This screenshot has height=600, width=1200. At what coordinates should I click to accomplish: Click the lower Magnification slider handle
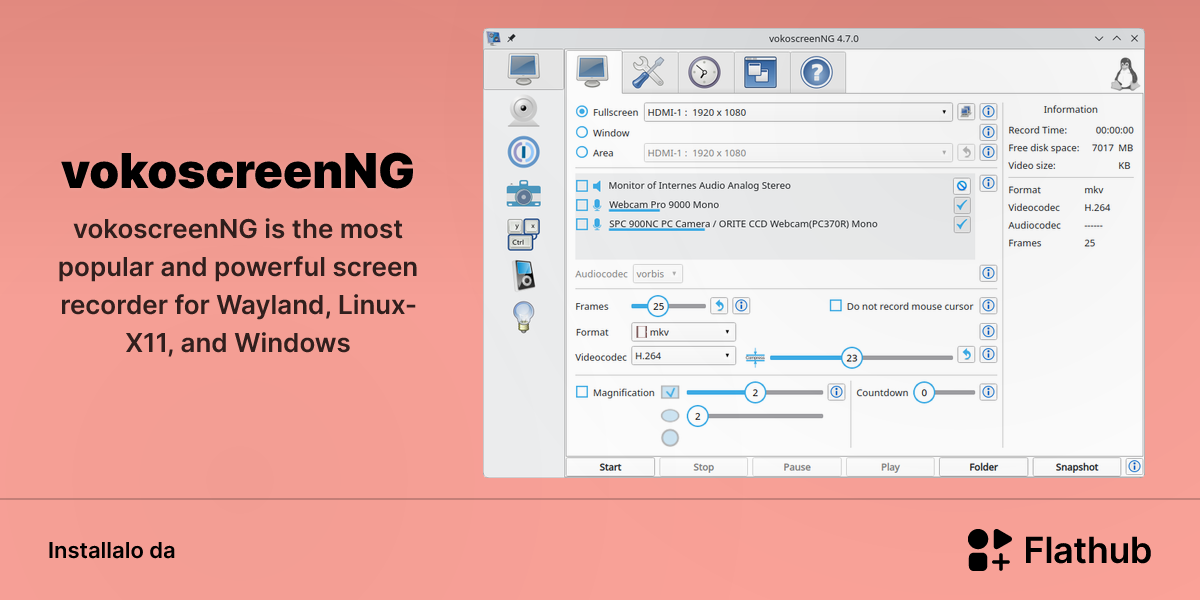point(698,416)
